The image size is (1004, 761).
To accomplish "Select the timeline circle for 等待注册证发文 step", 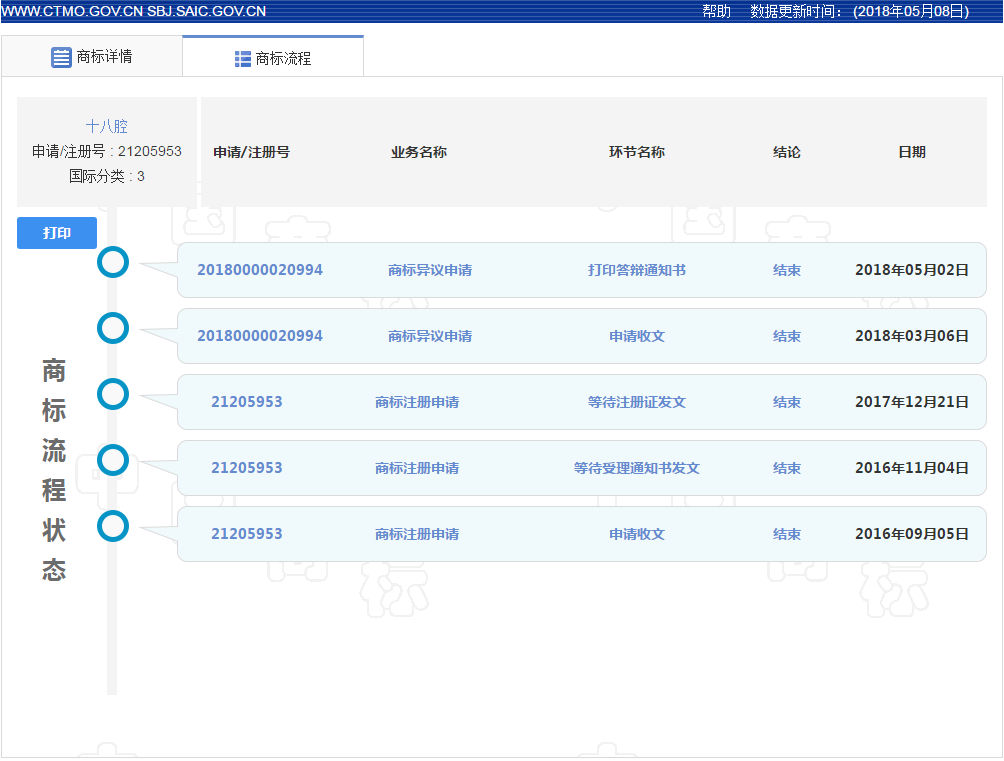I will [113, 394].
